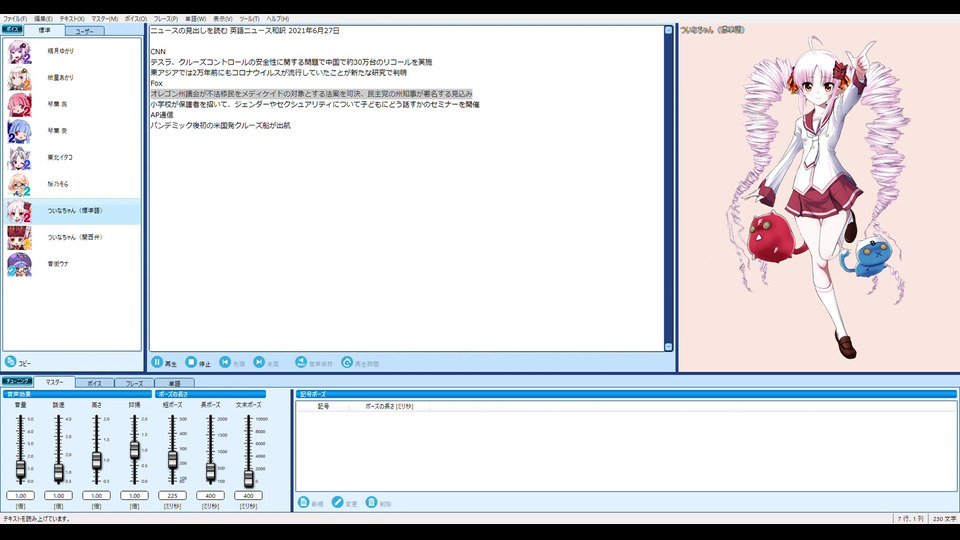The height and width of the screenshot is (540, 960).
Task: Click the 短ポーズ short pause slider handle
Action: 172,459
